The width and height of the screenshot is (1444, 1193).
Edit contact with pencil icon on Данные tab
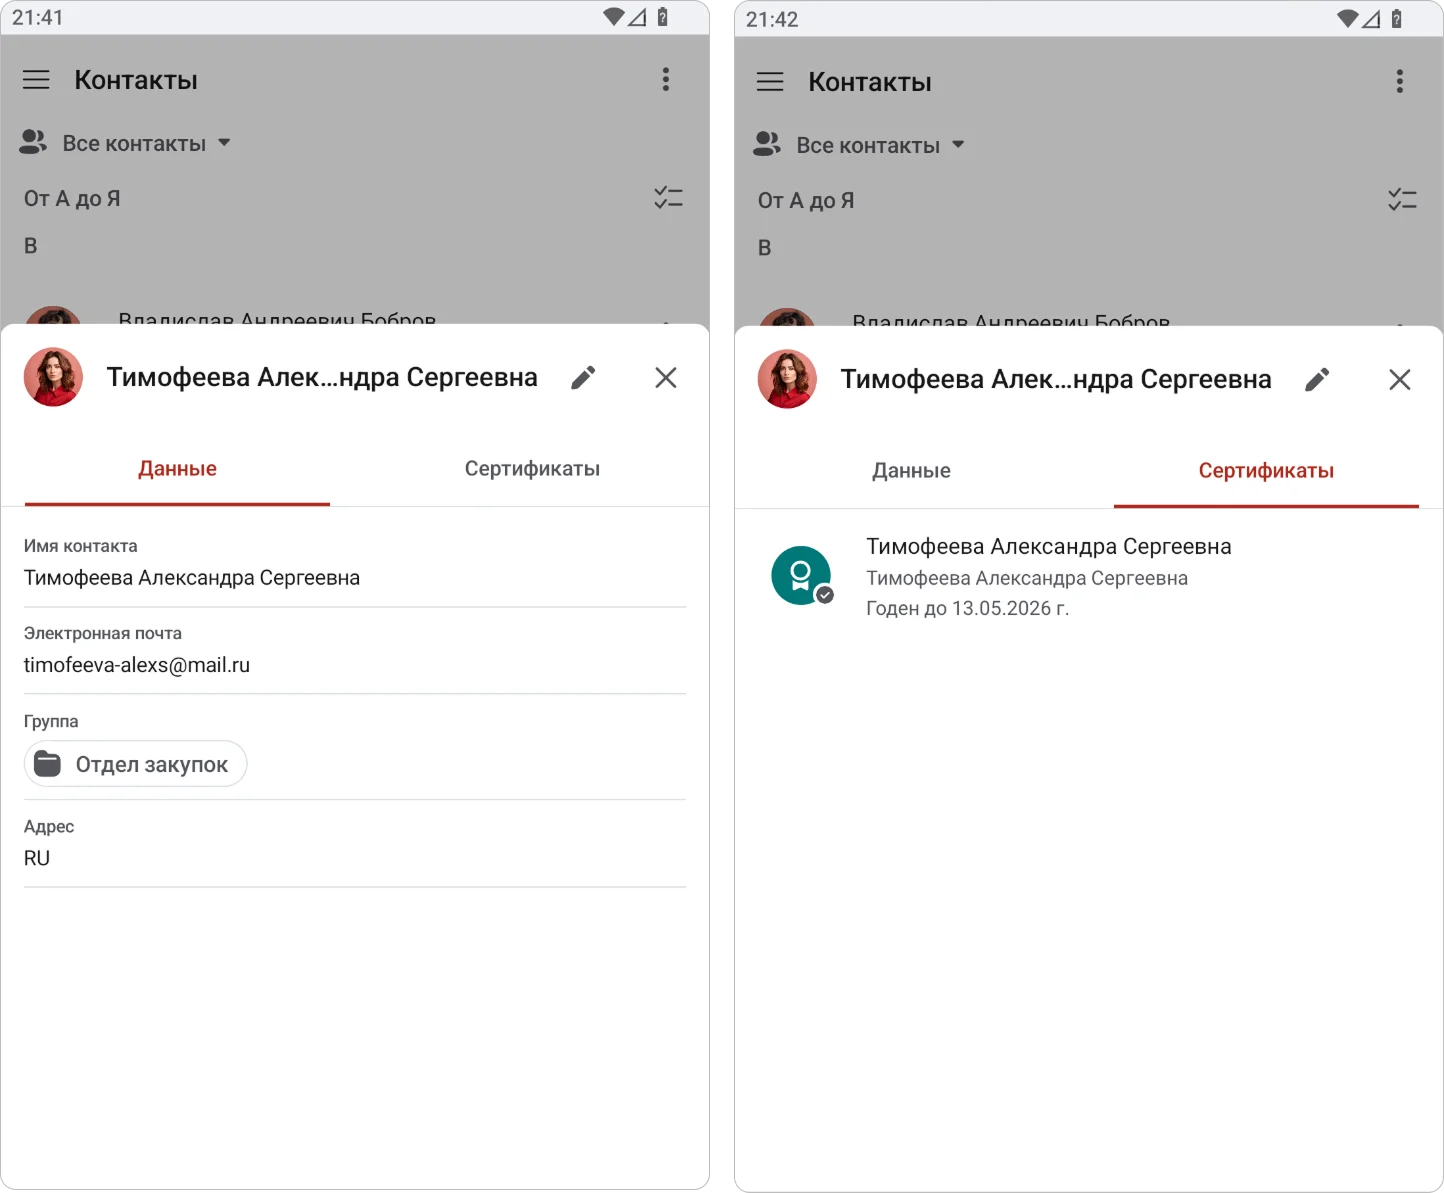click(583, 377)
